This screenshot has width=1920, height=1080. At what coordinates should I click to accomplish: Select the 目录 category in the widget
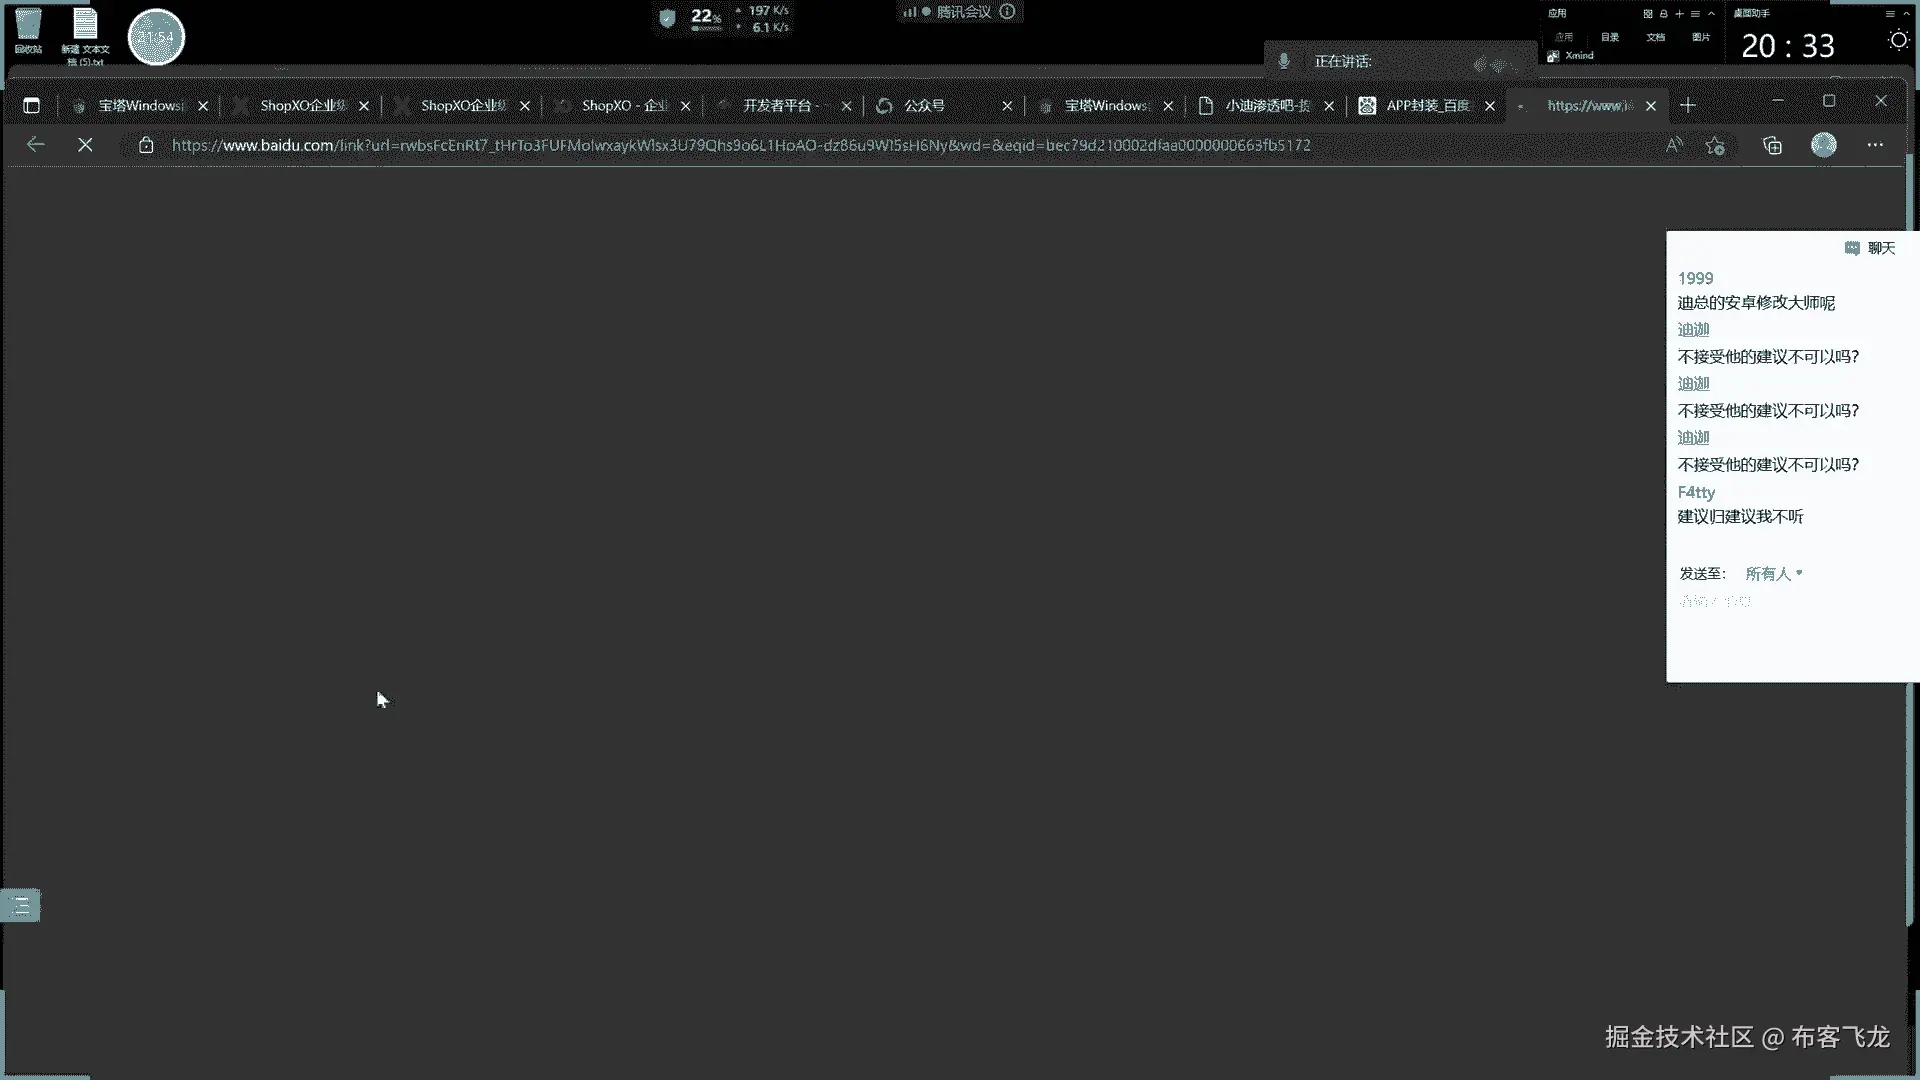click(1609, 37)
